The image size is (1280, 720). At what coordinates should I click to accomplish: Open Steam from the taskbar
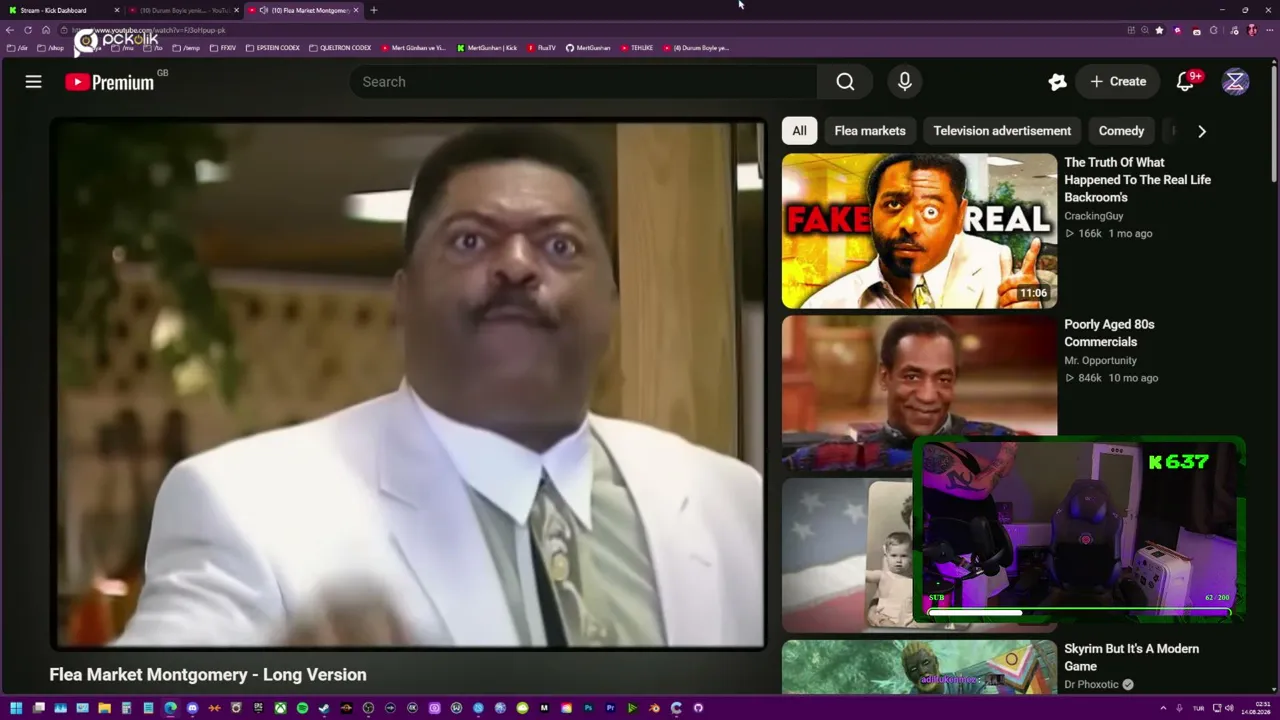click(324, 708)
